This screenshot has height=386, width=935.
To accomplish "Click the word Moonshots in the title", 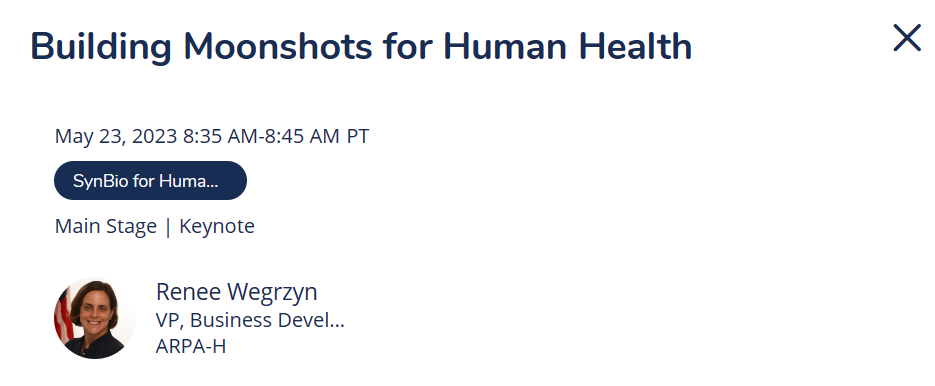I will (277, 47).
